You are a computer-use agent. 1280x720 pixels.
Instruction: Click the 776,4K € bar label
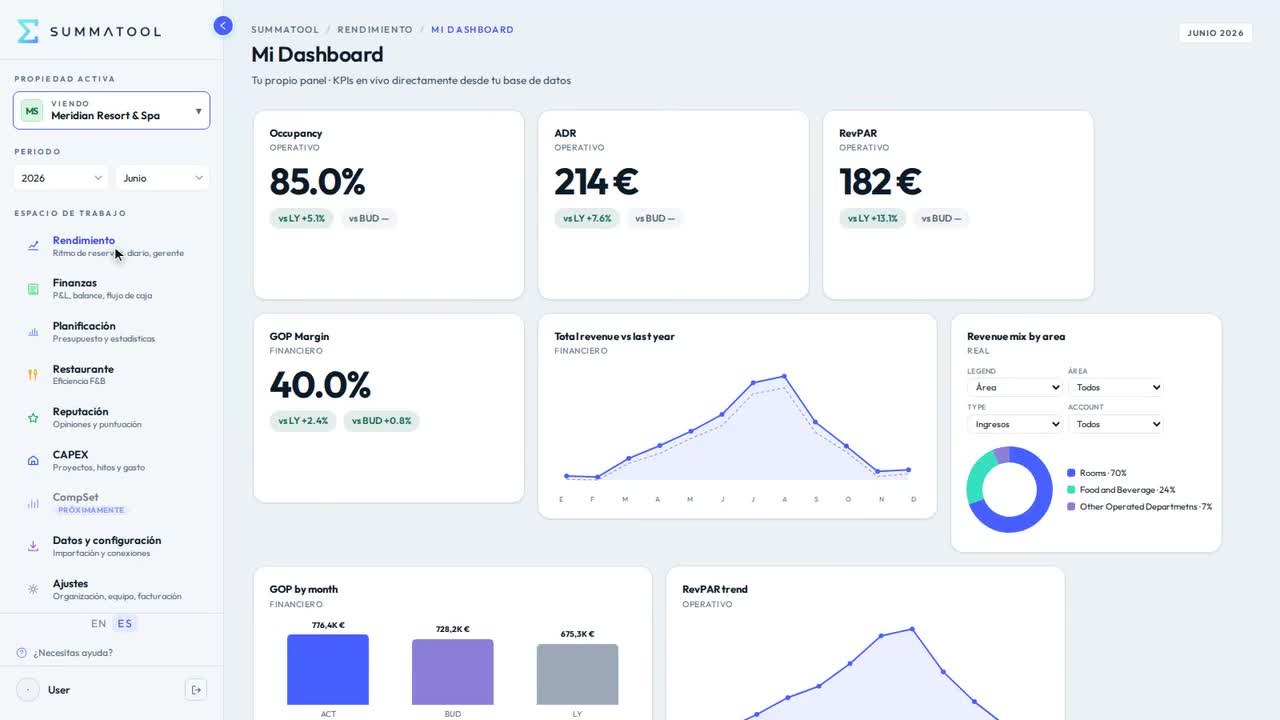328,625
